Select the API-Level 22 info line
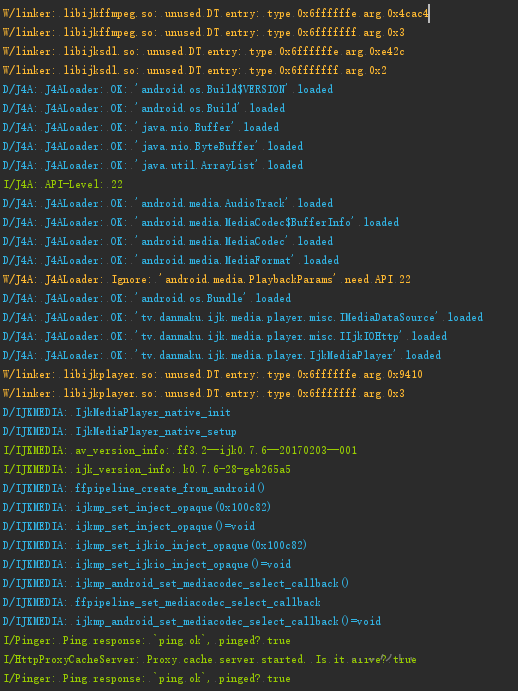This screenshot has height=691, width=518. point(63,184)
